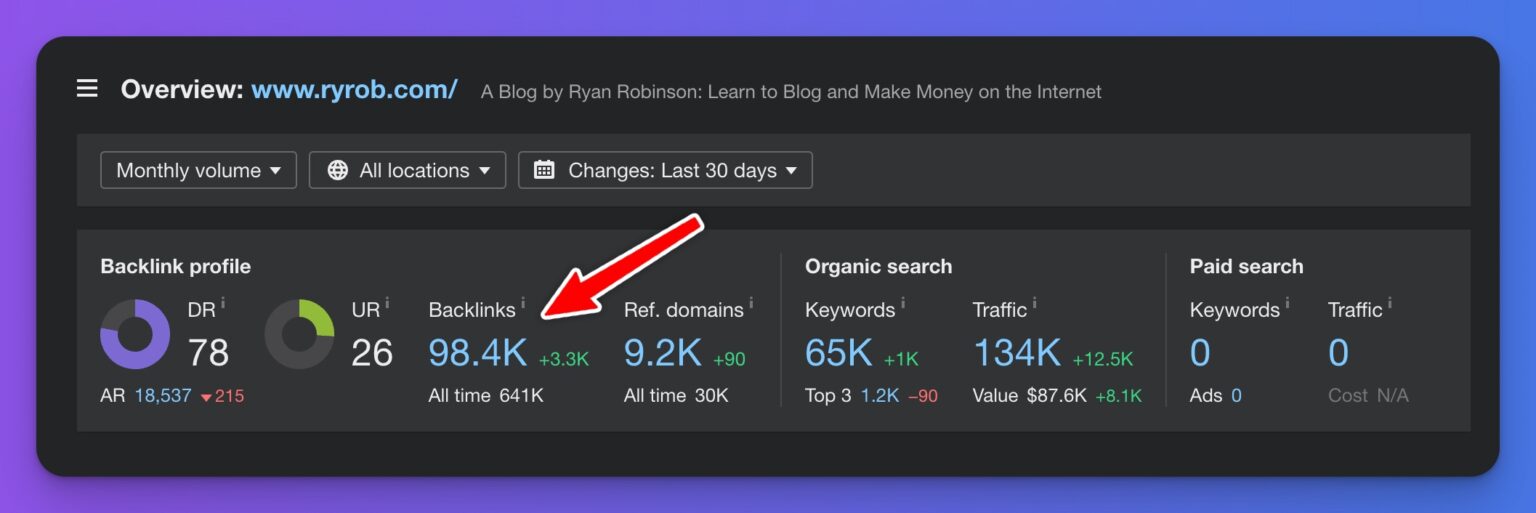
Task: Click the UR donut chart
Action: [299, 334]
